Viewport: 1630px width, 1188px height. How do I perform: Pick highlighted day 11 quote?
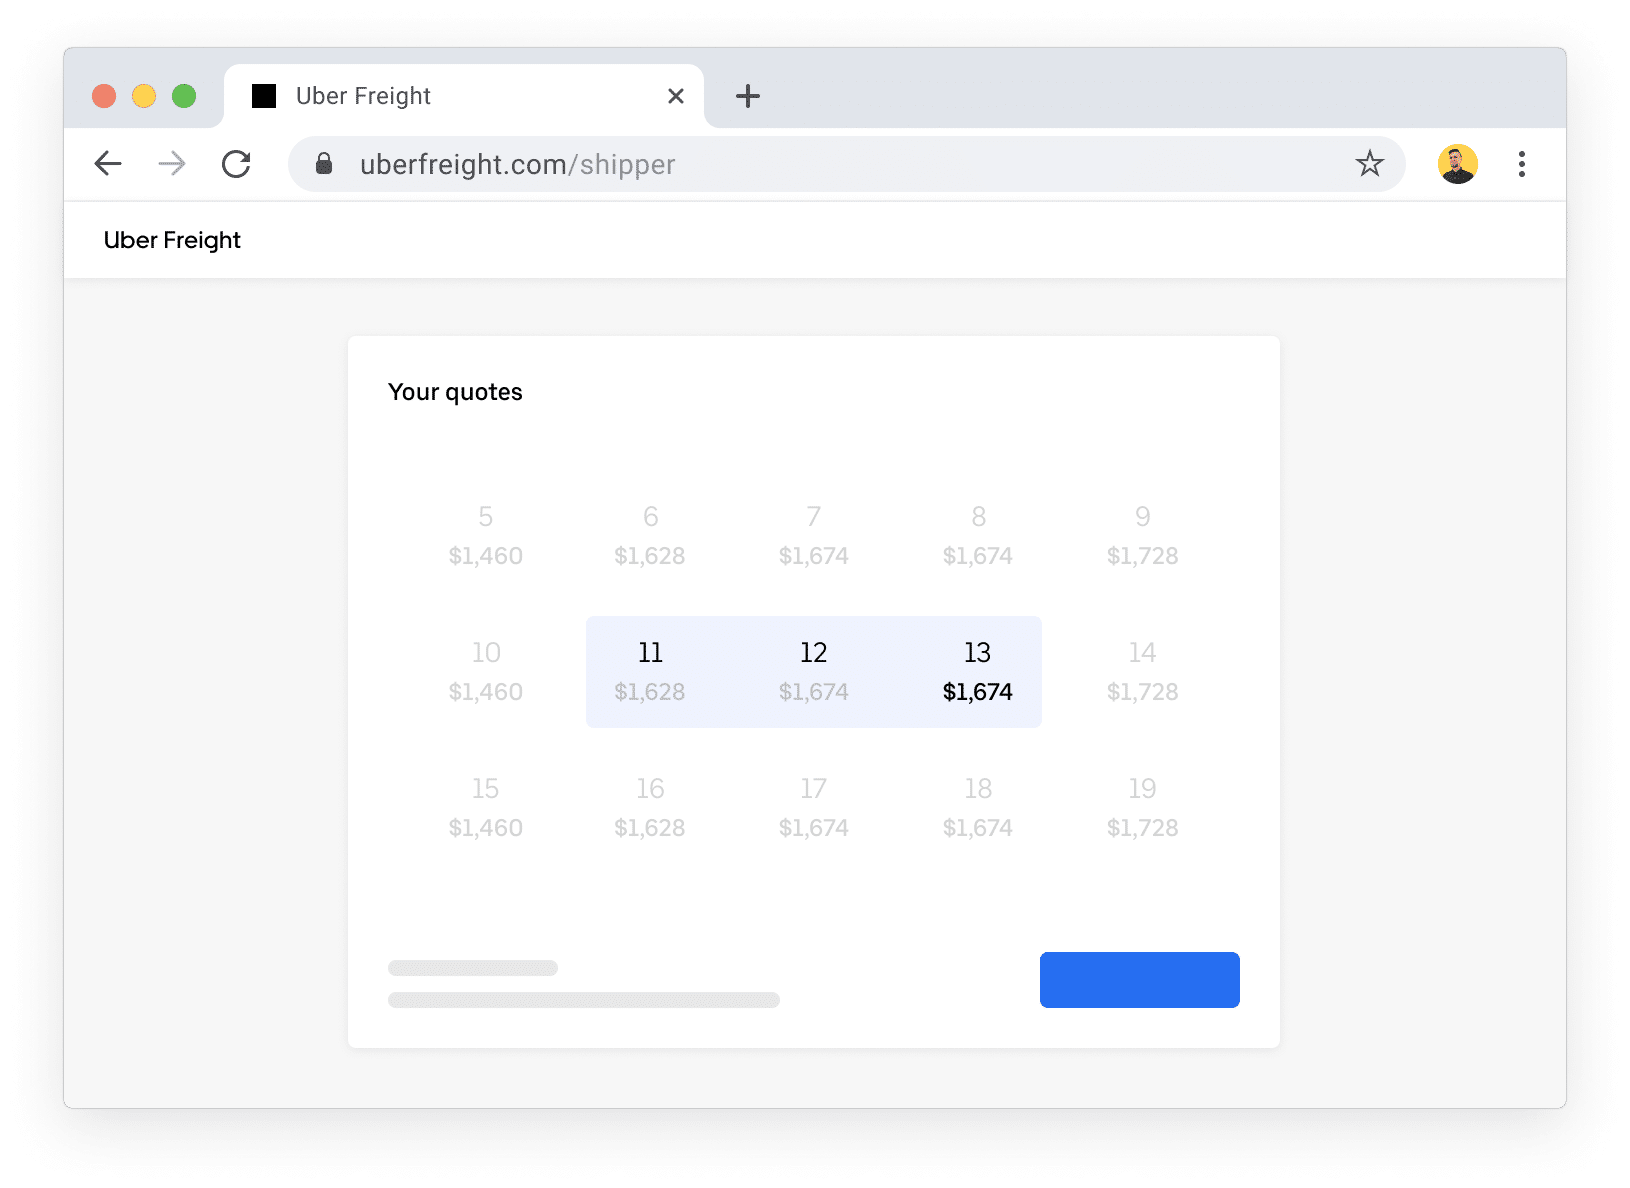[650, 672]
